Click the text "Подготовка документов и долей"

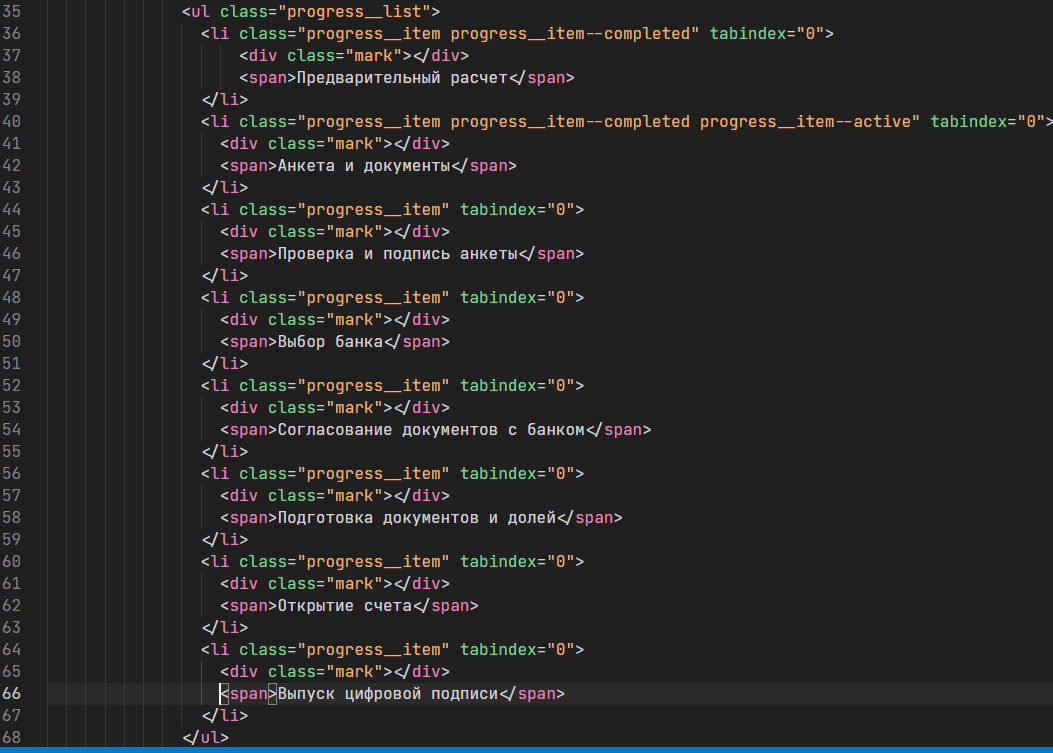coord(416,518)
